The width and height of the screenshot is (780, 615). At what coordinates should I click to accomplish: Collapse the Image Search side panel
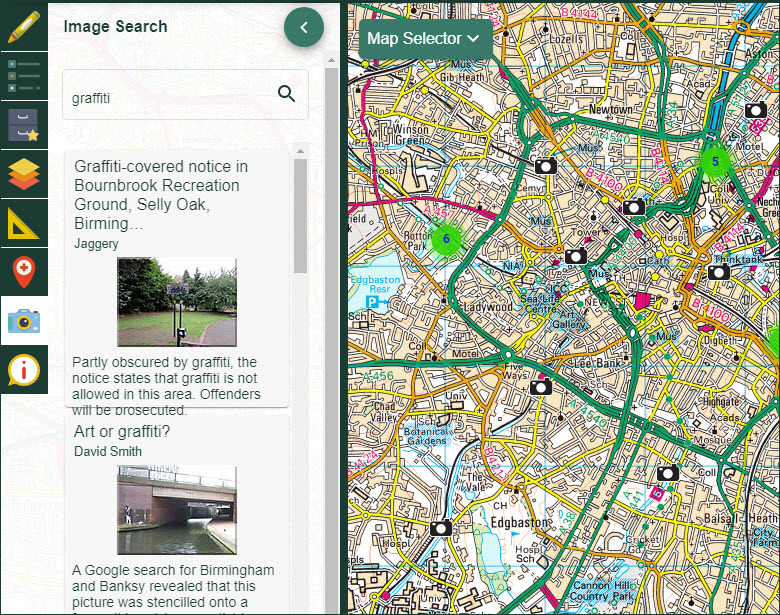coord(304,27)
